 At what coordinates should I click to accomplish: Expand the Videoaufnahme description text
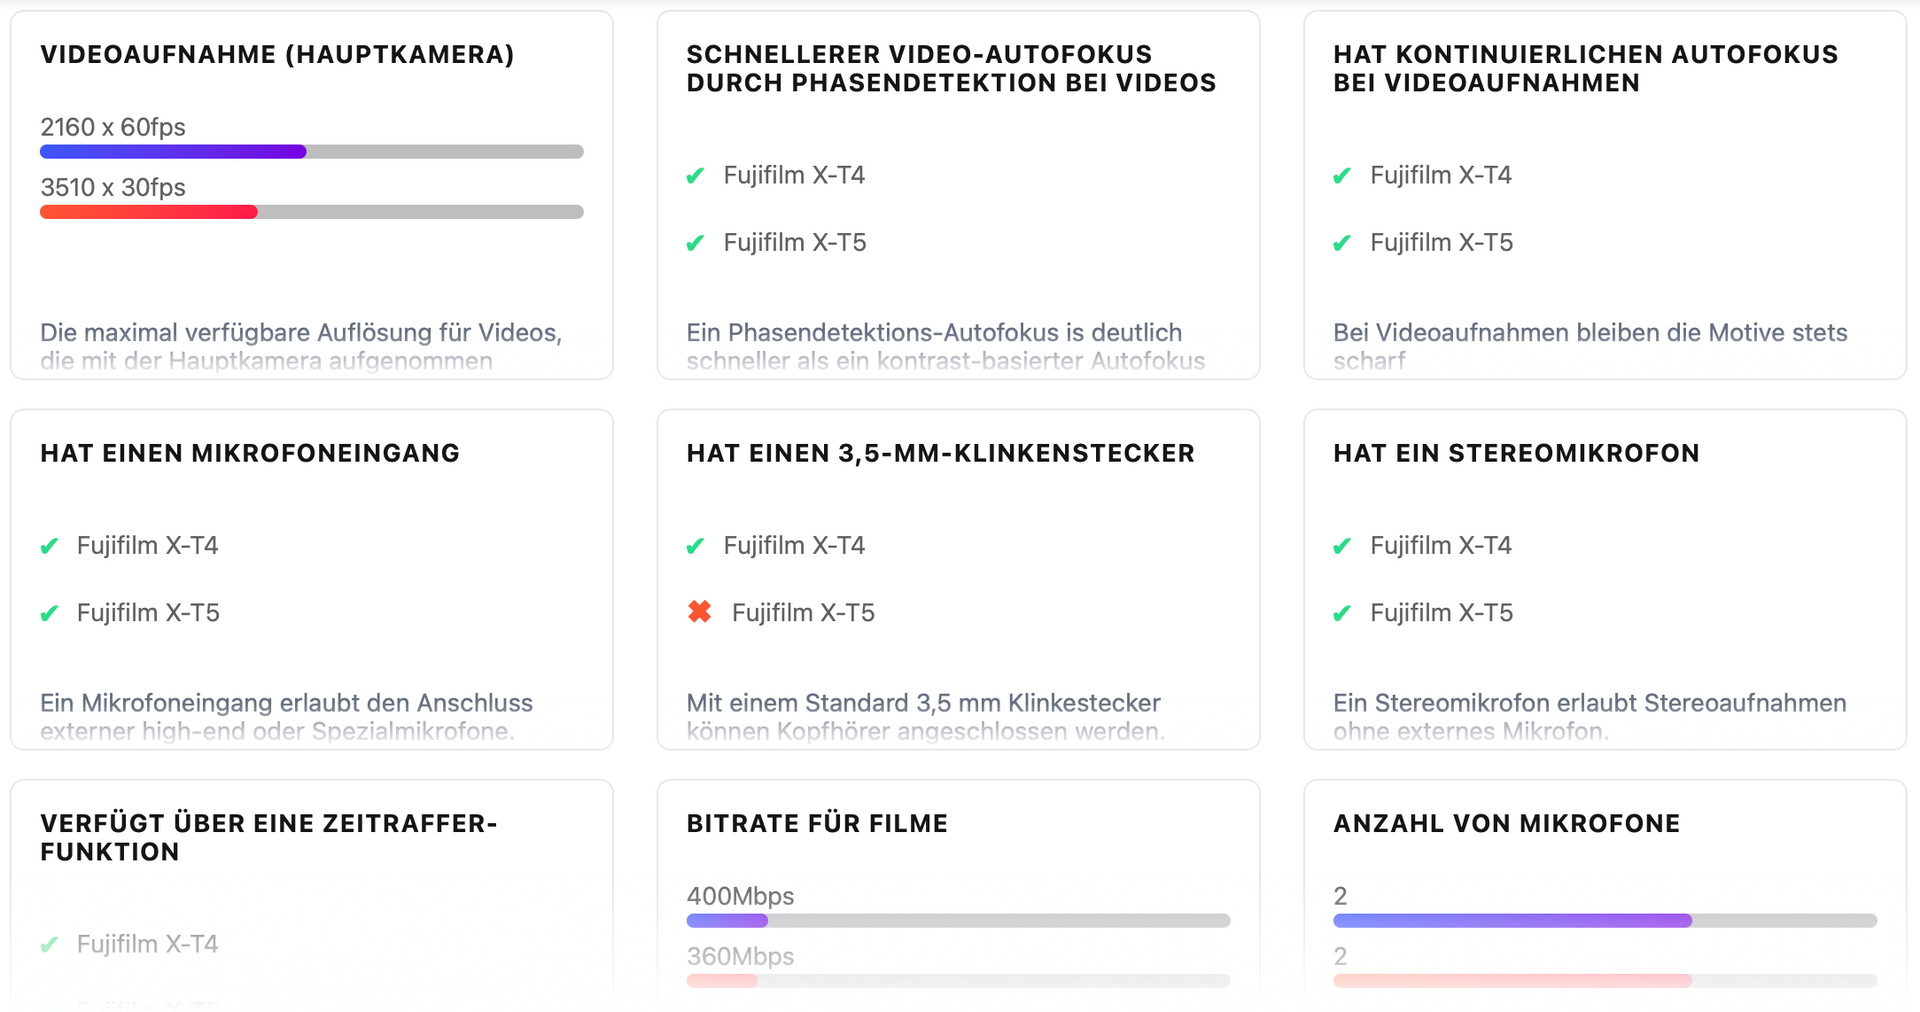300,346
